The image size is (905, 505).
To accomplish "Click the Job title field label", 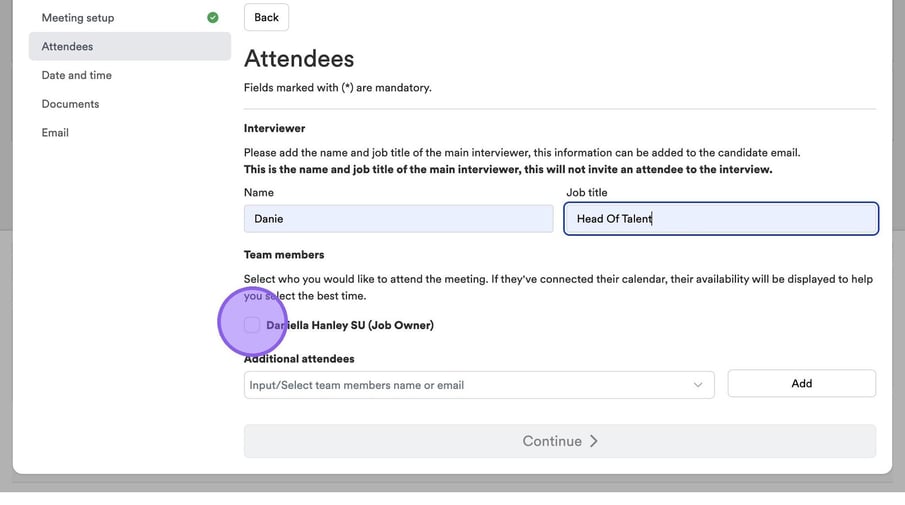I will point(587,192).
